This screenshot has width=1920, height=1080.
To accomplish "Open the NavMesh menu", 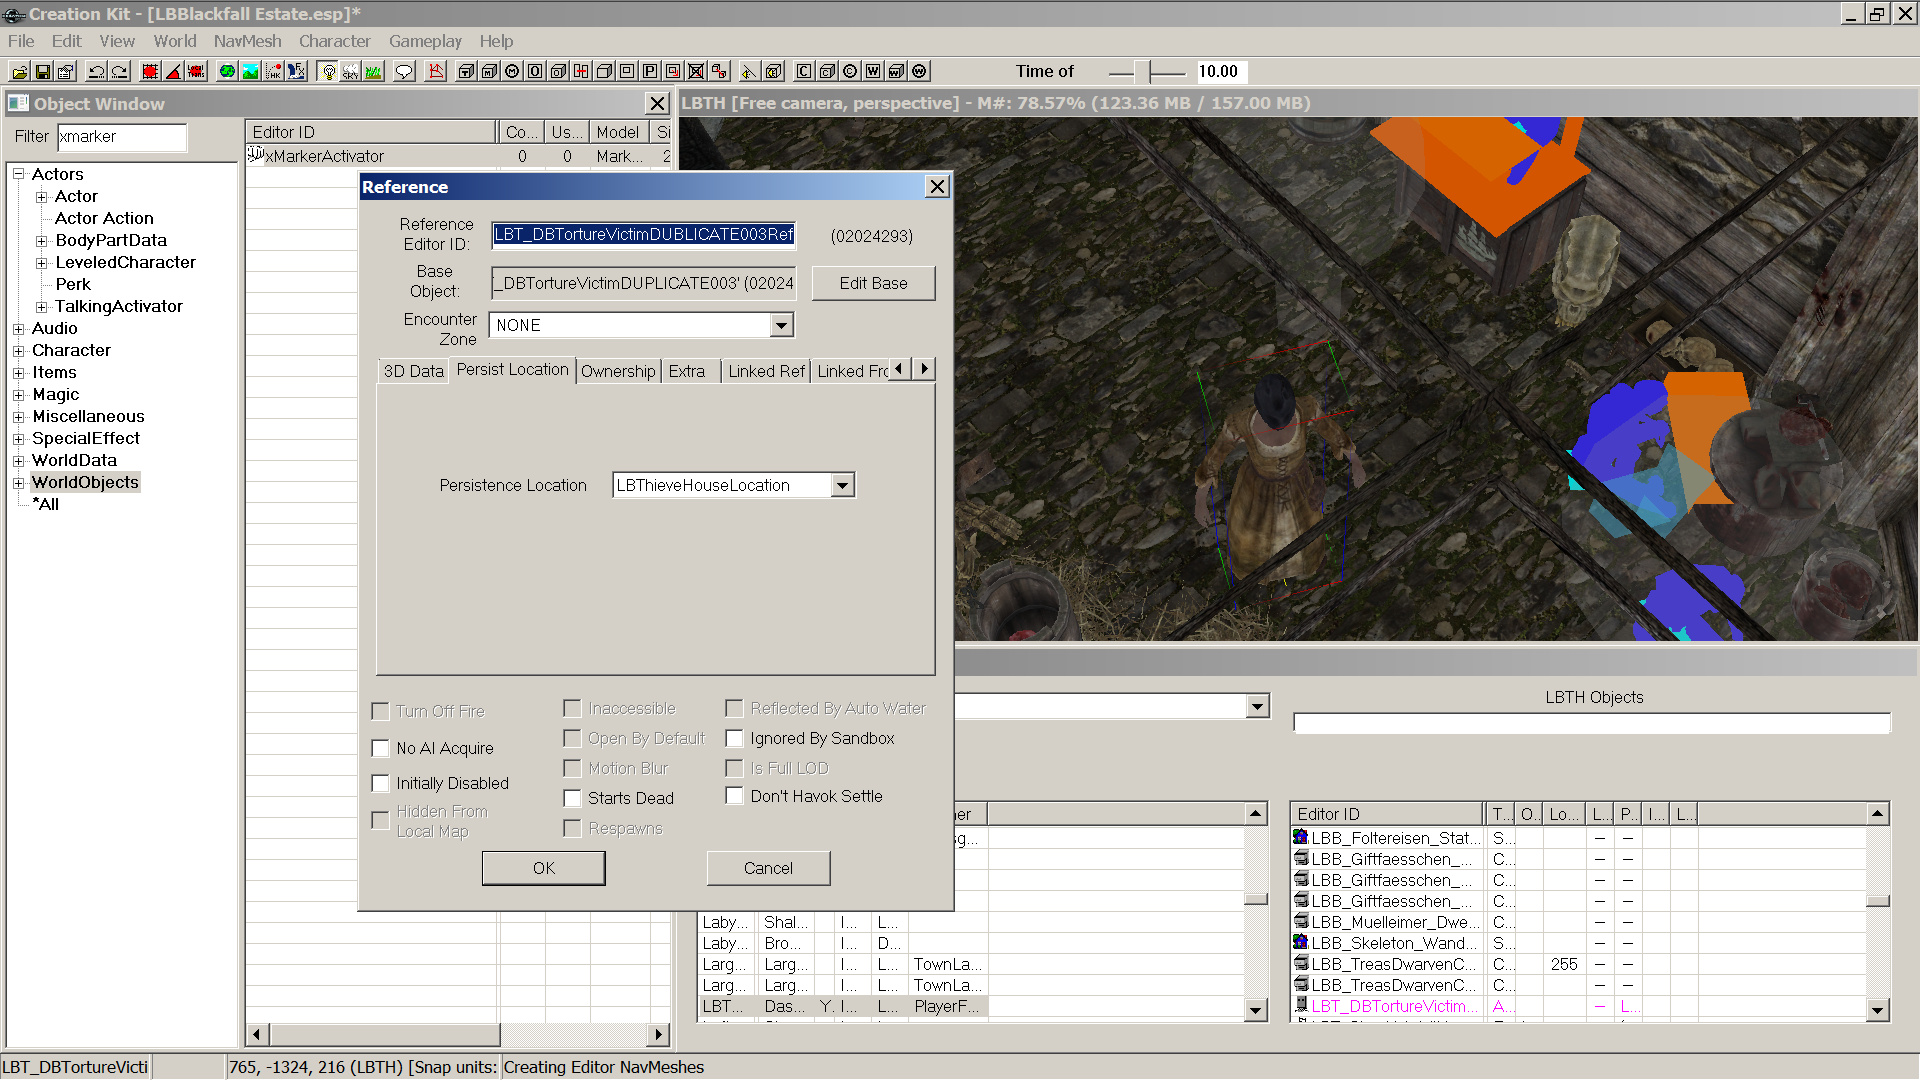I will [247, 41].
